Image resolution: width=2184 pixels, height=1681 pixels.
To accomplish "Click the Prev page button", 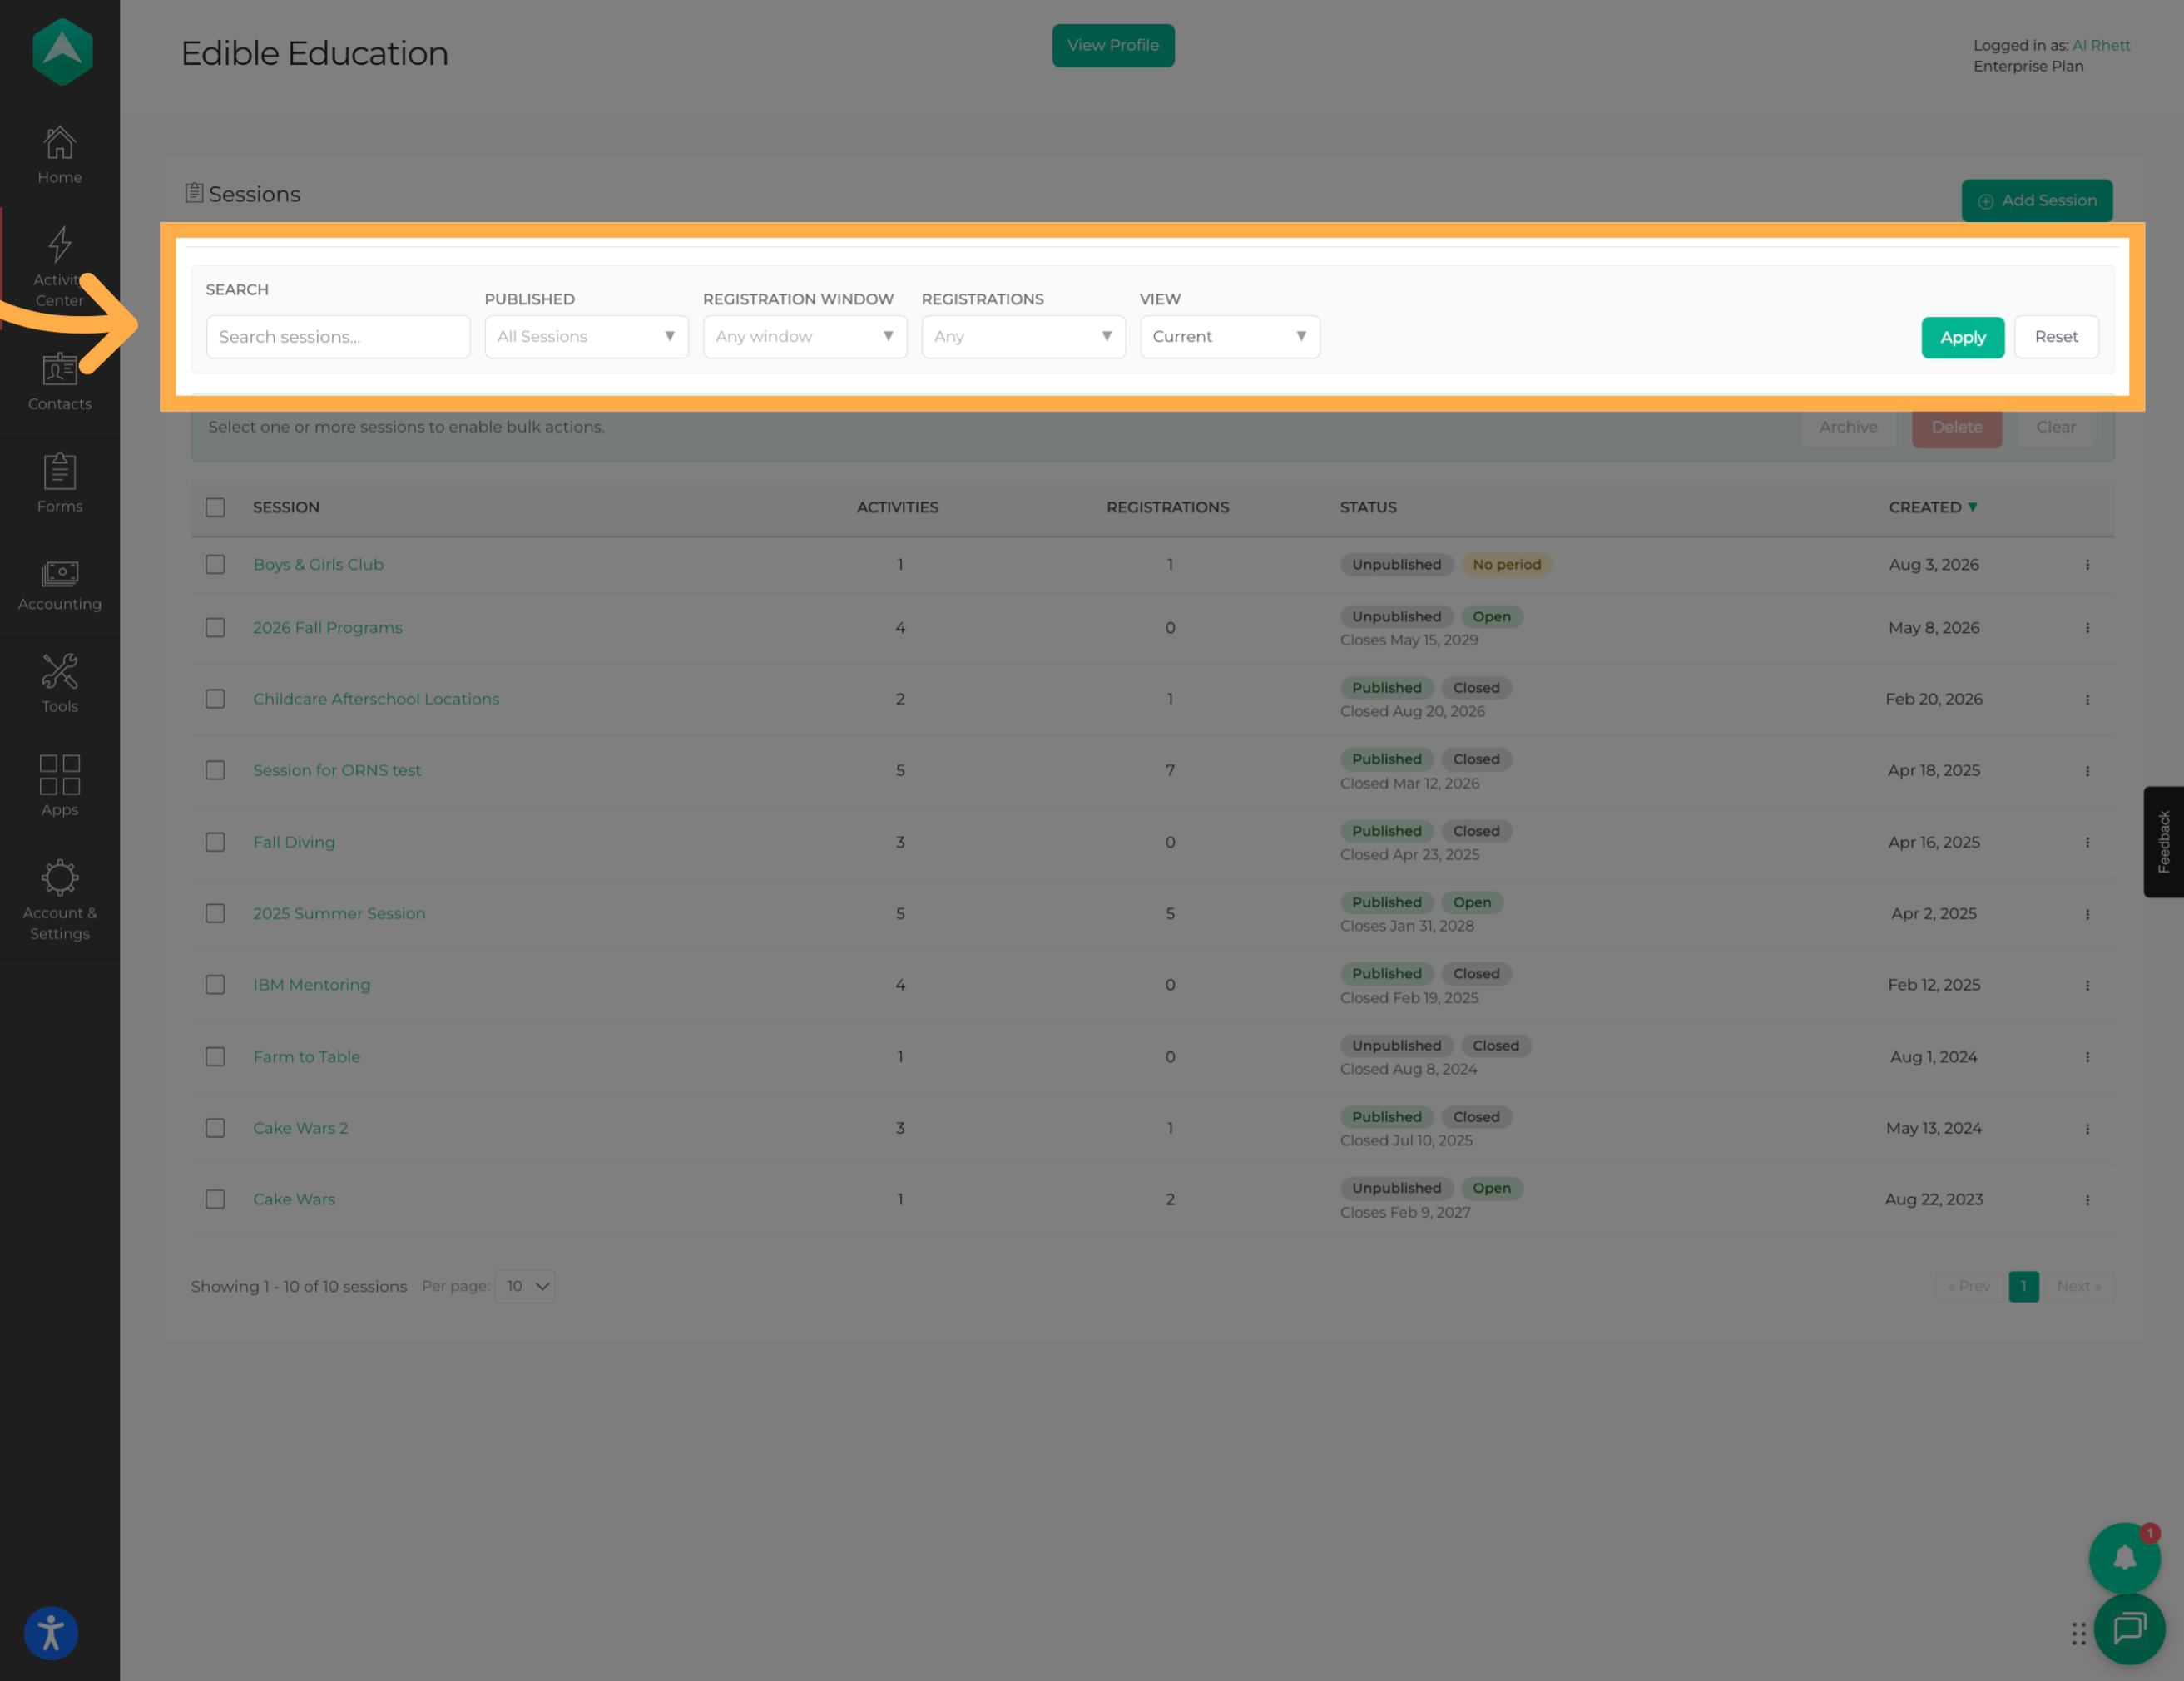I will [1969, 1286].
